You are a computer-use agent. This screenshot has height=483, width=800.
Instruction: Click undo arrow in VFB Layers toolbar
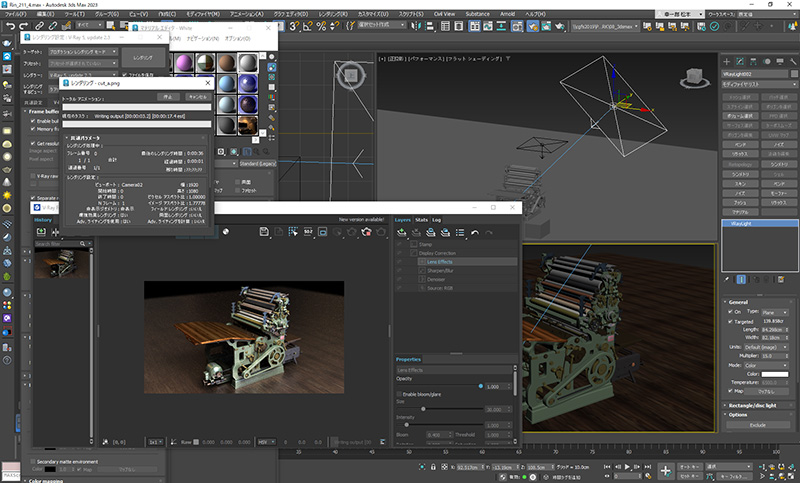(475, 233)
